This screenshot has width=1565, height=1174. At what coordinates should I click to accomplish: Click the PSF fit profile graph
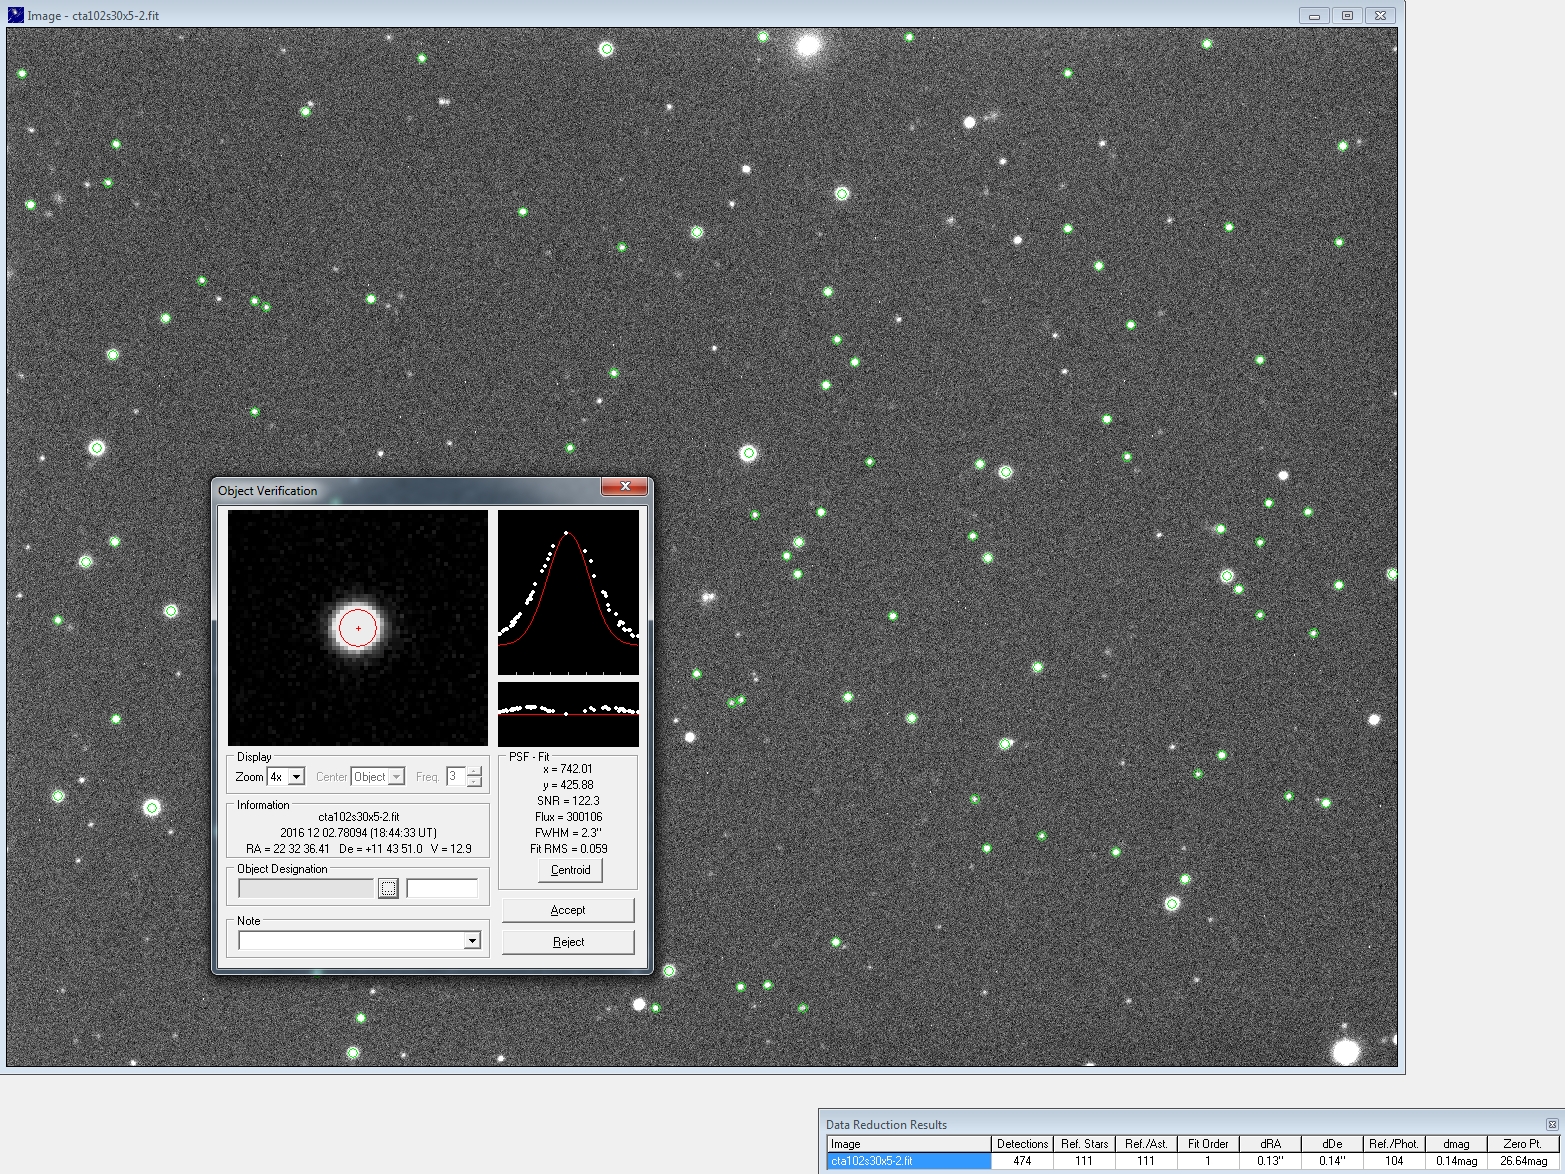click(x=568, y=592)
